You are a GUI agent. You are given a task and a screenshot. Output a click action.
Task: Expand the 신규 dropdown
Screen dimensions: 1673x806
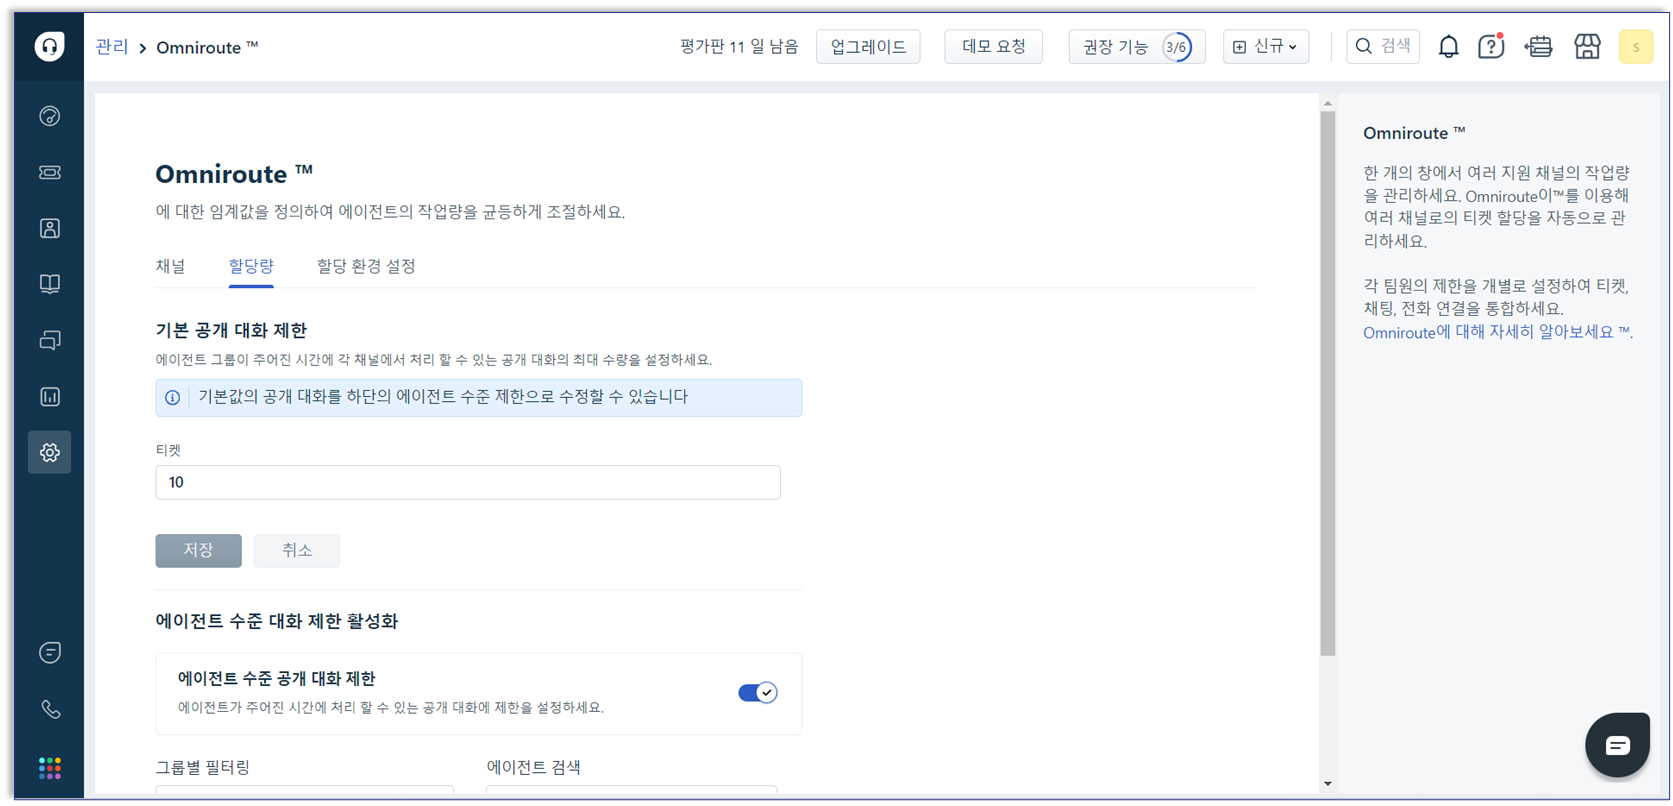coord(1265,46)
